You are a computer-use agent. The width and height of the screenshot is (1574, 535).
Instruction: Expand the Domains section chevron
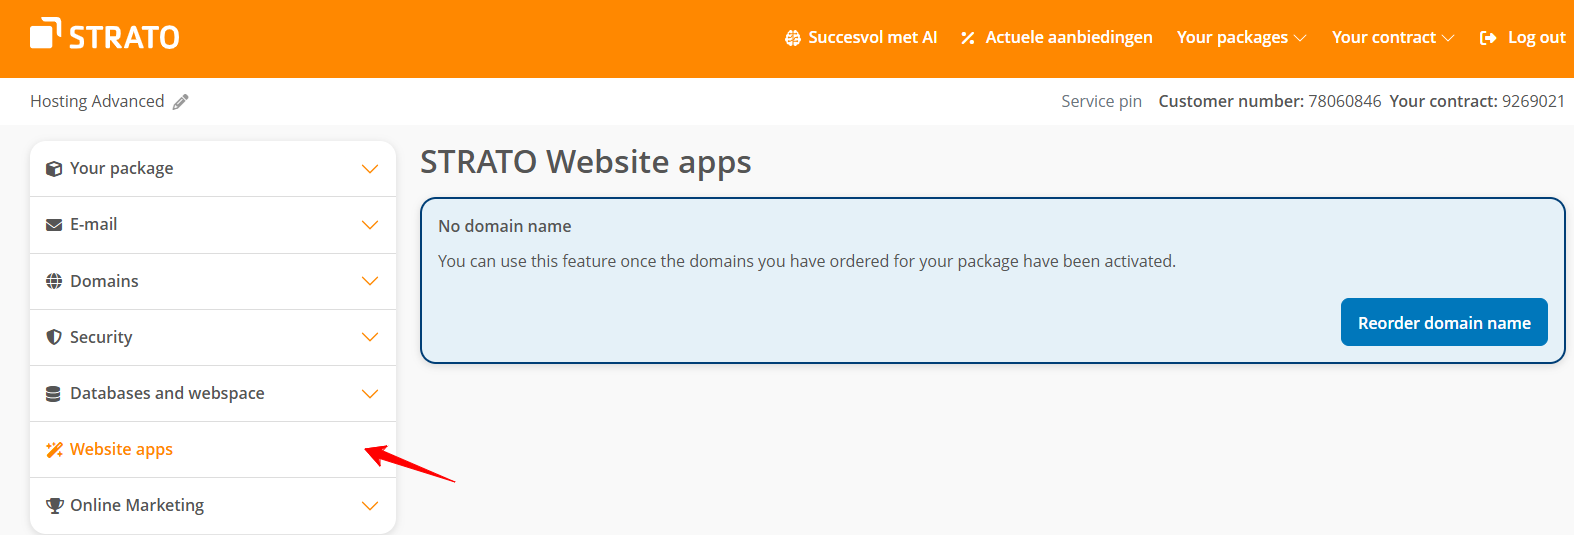click(x=370, y=281)
